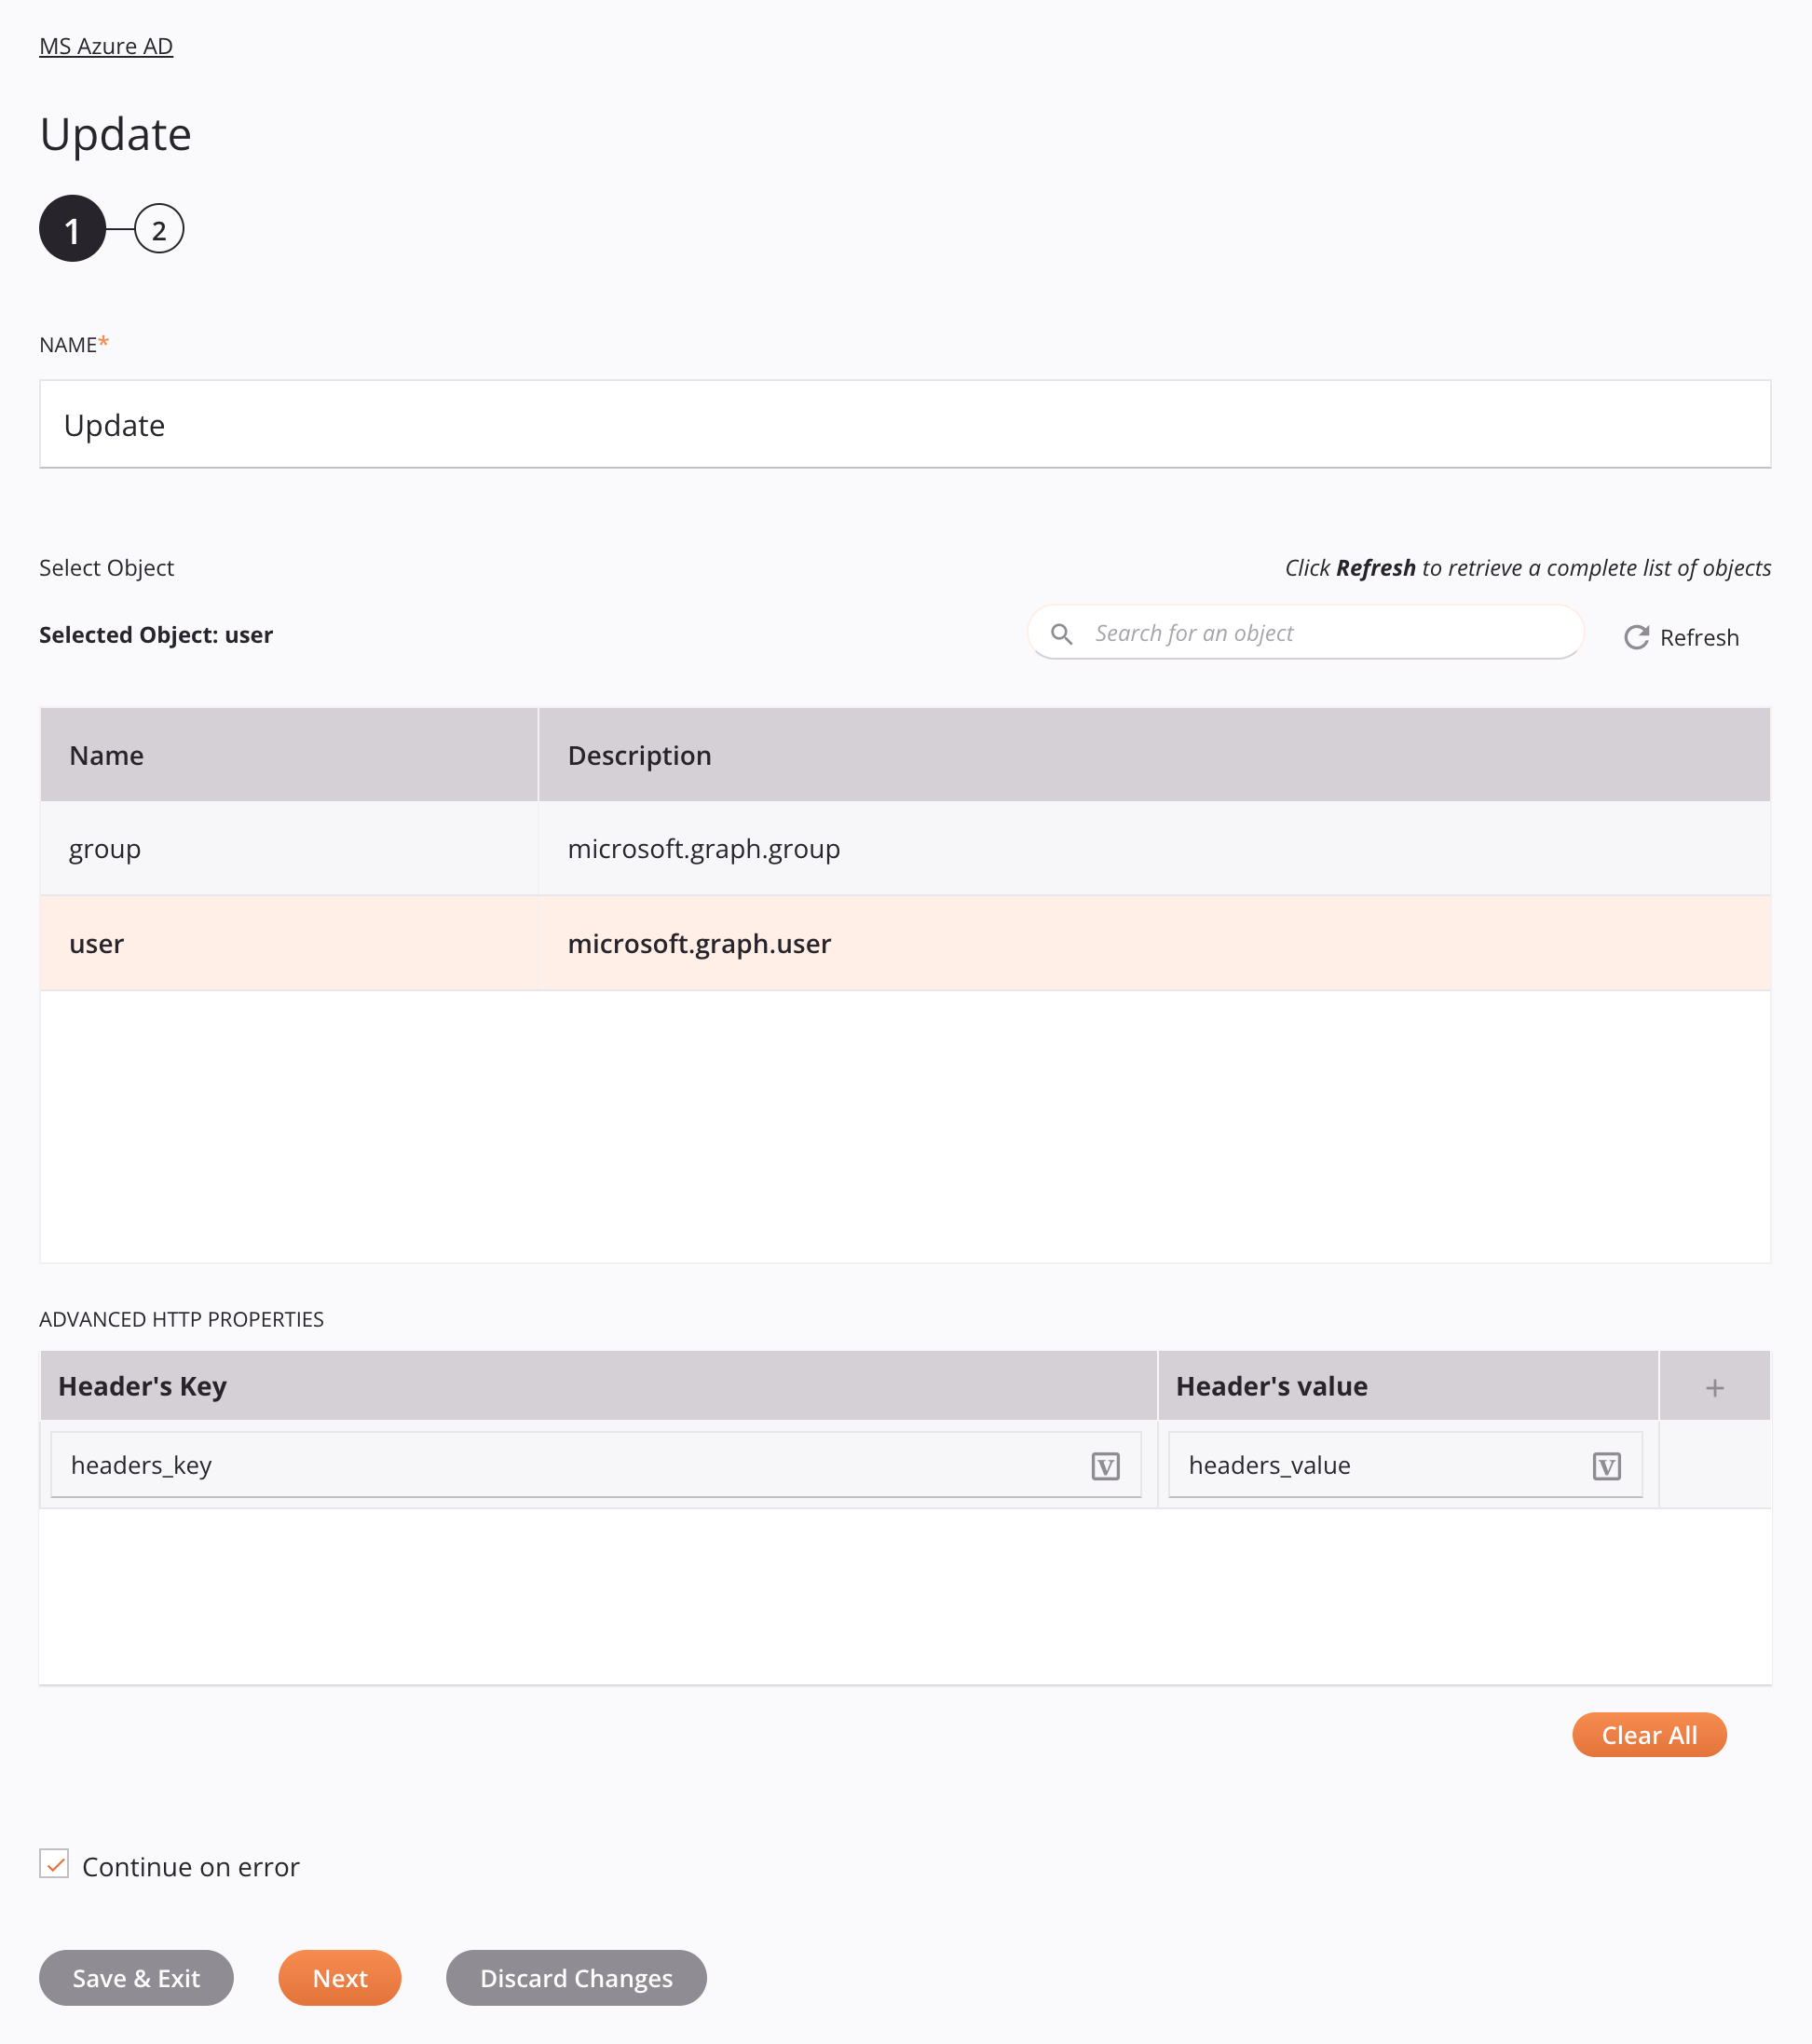
Task: Select the user object row
Action: point(905,943)
